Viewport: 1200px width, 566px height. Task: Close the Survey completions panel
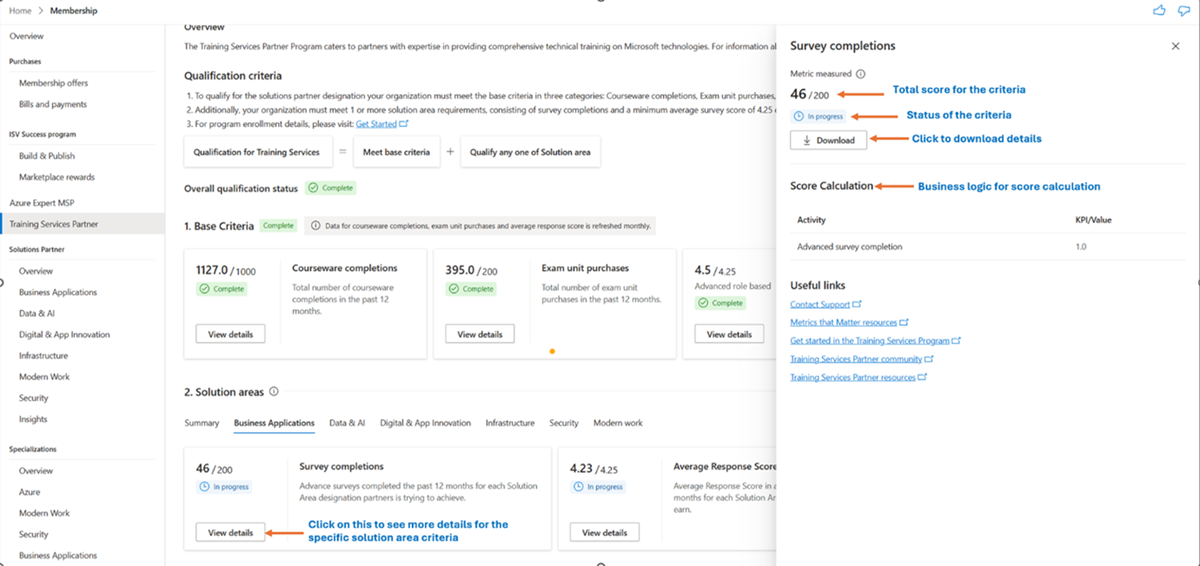[x=1175, y=46]
